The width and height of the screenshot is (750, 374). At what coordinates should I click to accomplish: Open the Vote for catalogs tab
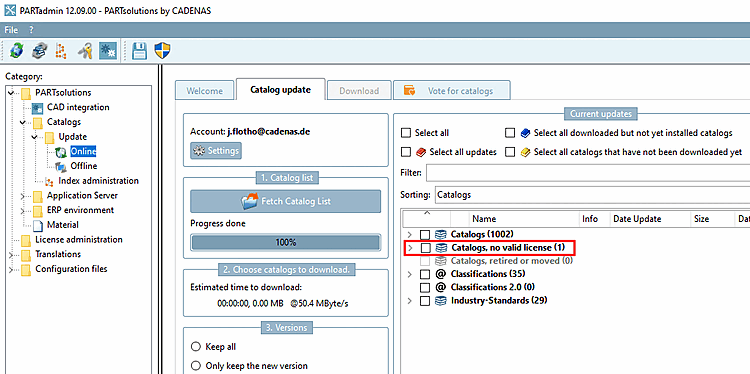point(452,91)
